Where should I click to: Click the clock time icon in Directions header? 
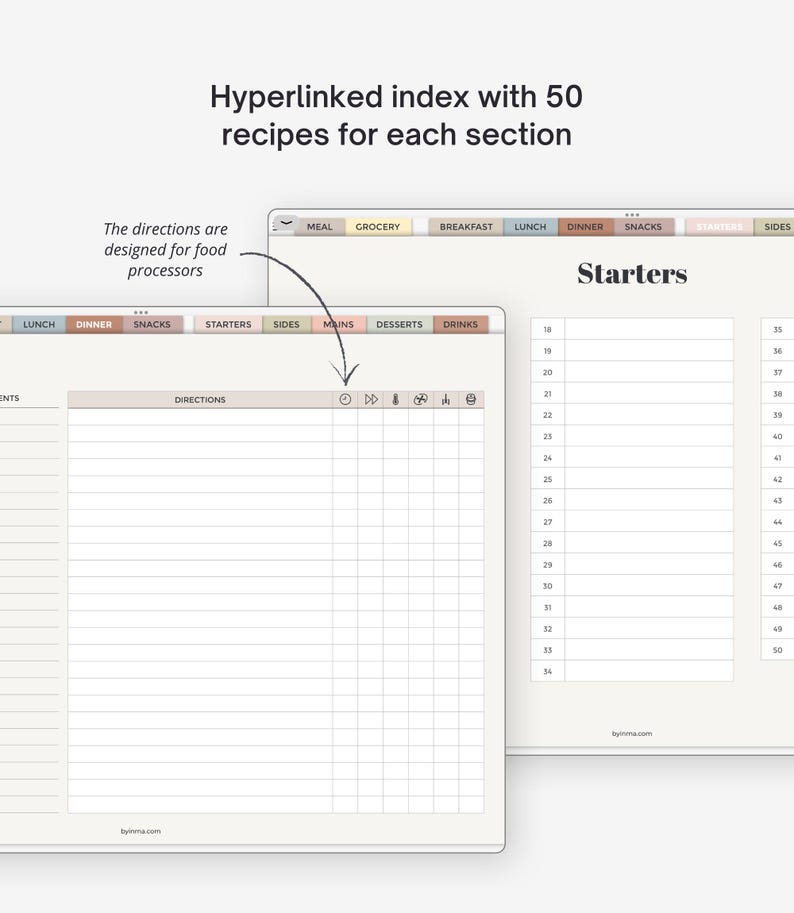click(x=345, y=399)
